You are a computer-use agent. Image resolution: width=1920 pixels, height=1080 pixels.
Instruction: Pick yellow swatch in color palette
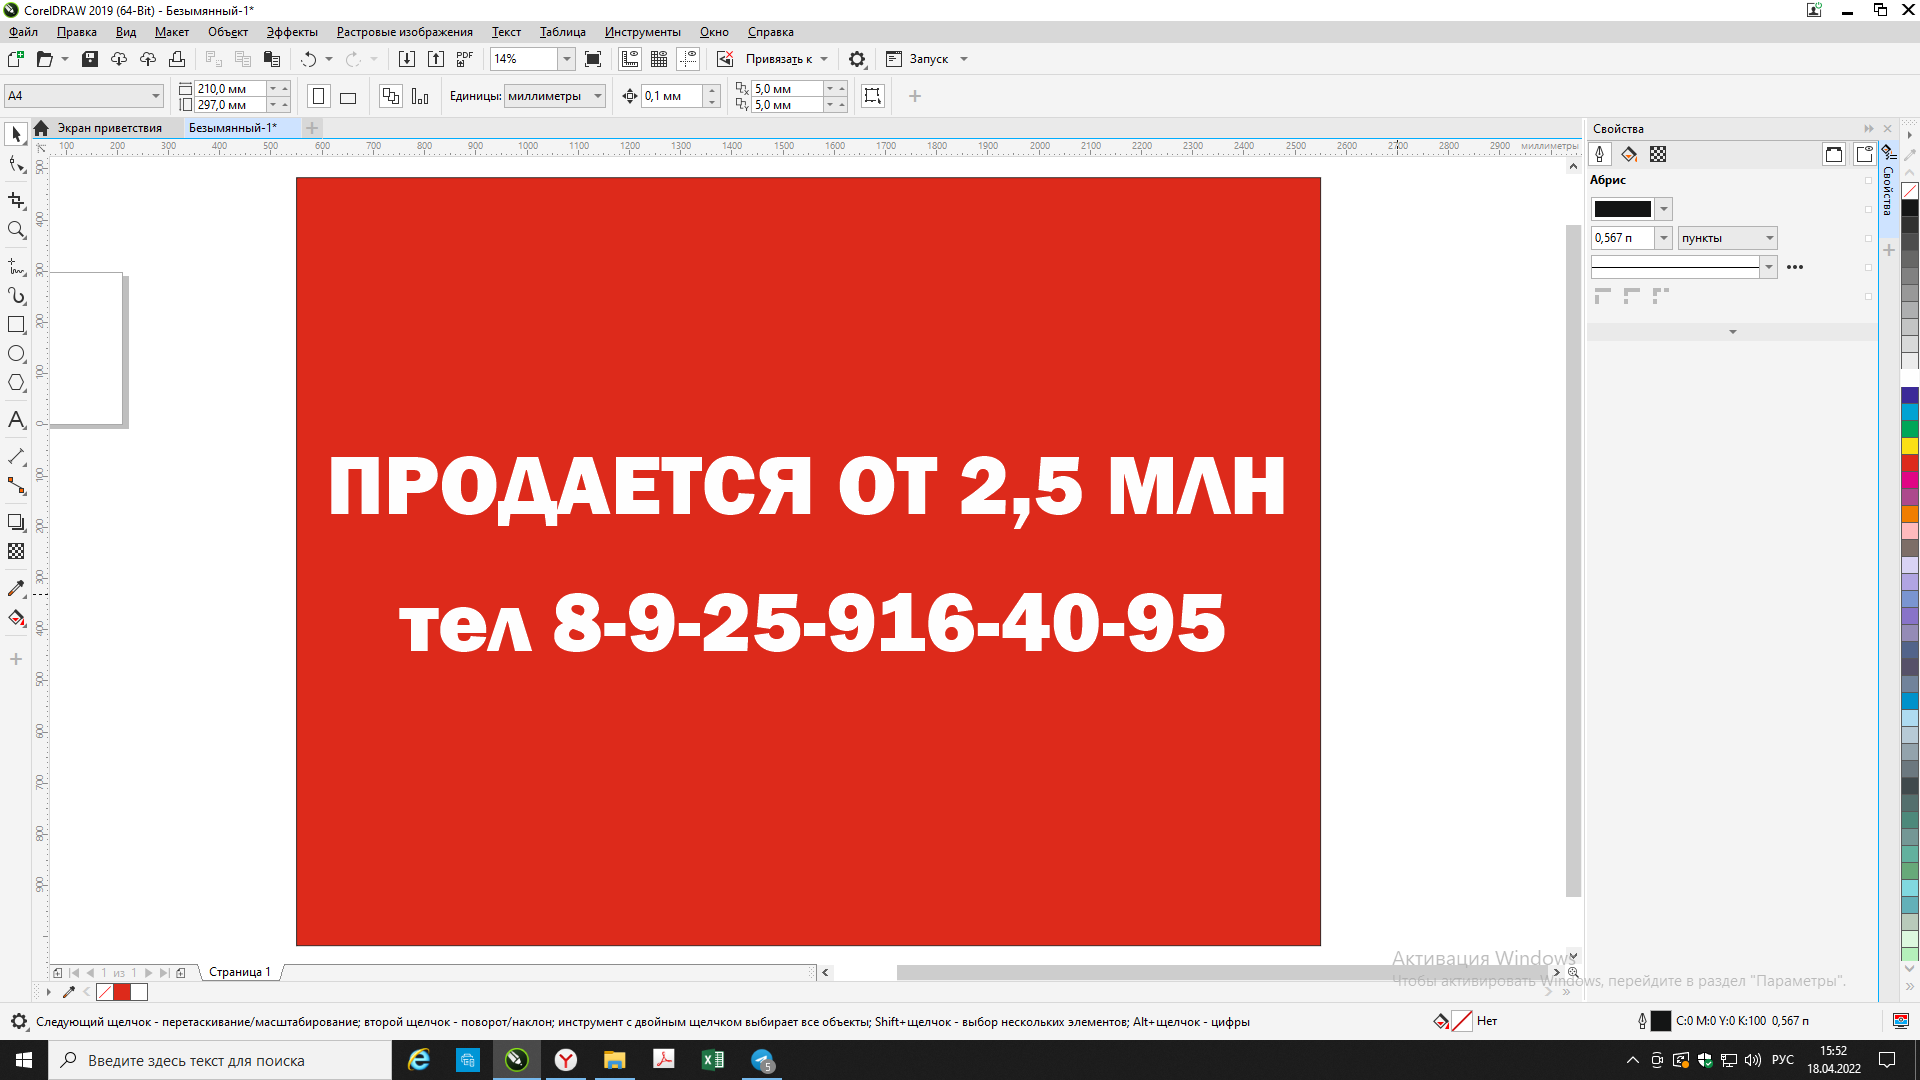[x=1909, y=446]
